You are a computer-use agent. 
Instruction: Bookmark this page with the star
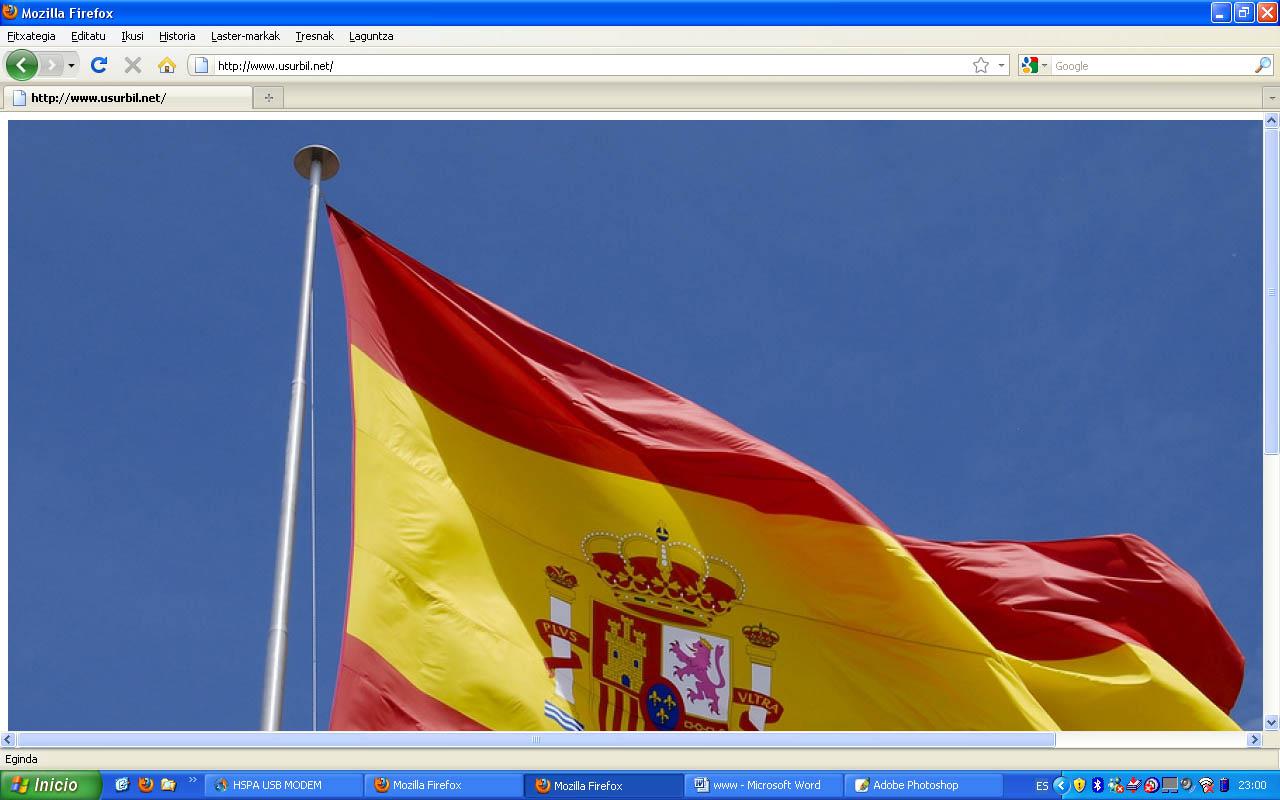click(x=980, y=65)
